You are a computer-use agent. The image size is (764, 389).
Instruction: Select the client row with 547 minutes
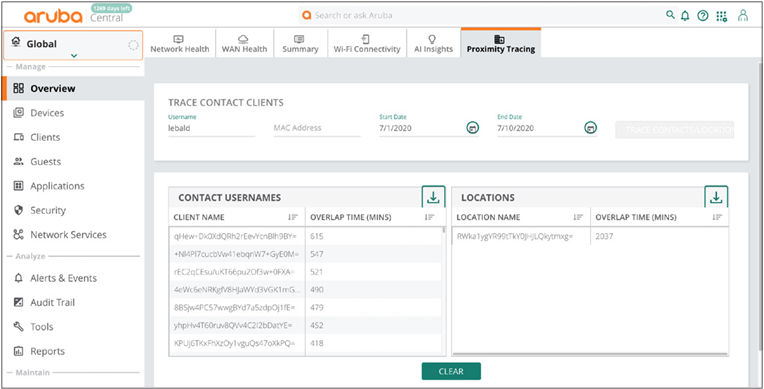(306, 254)
